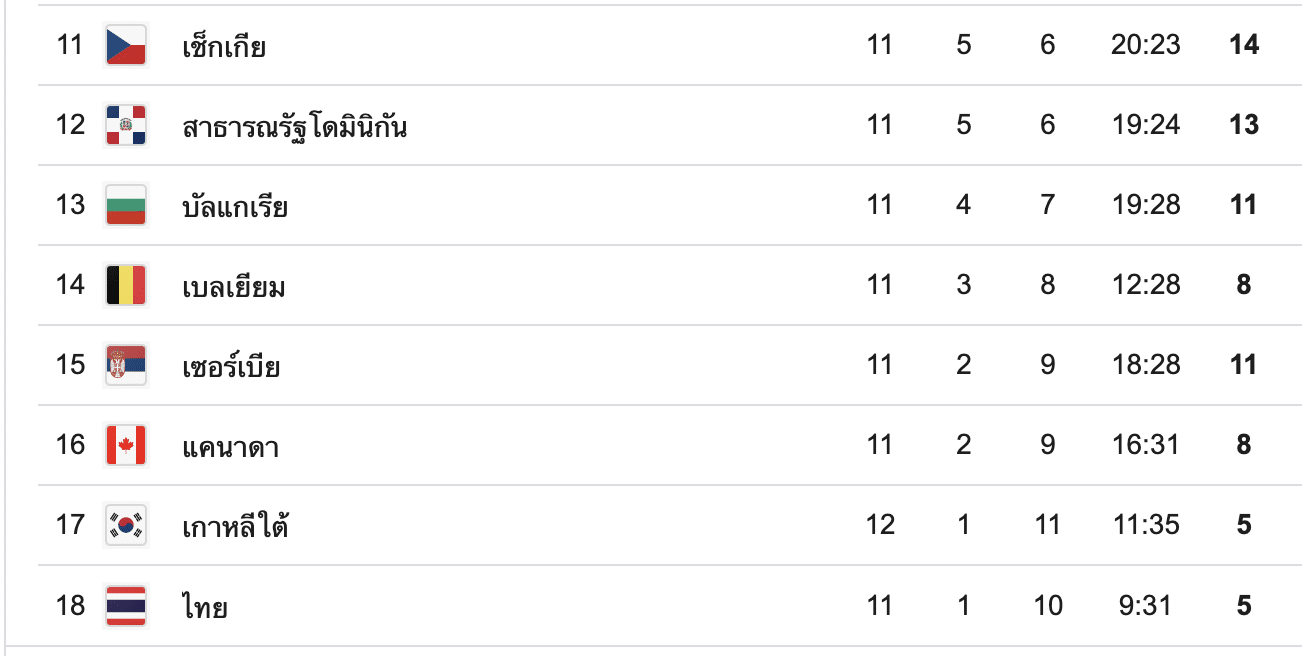Click the Belgium flag icon
1302x656 pixels.
point(126,285)
